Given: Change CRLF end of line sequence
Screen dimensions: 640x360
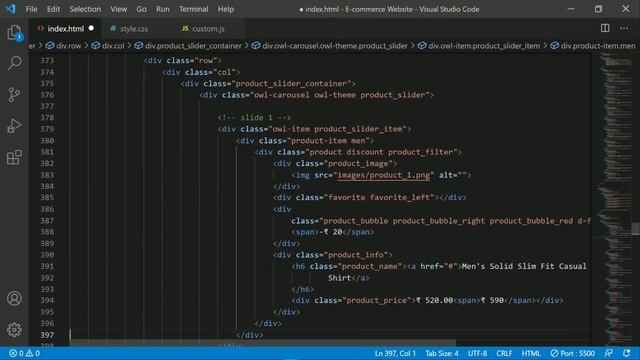Looking at the screenshot, I should pyautogui.click(x=504, y=353).
